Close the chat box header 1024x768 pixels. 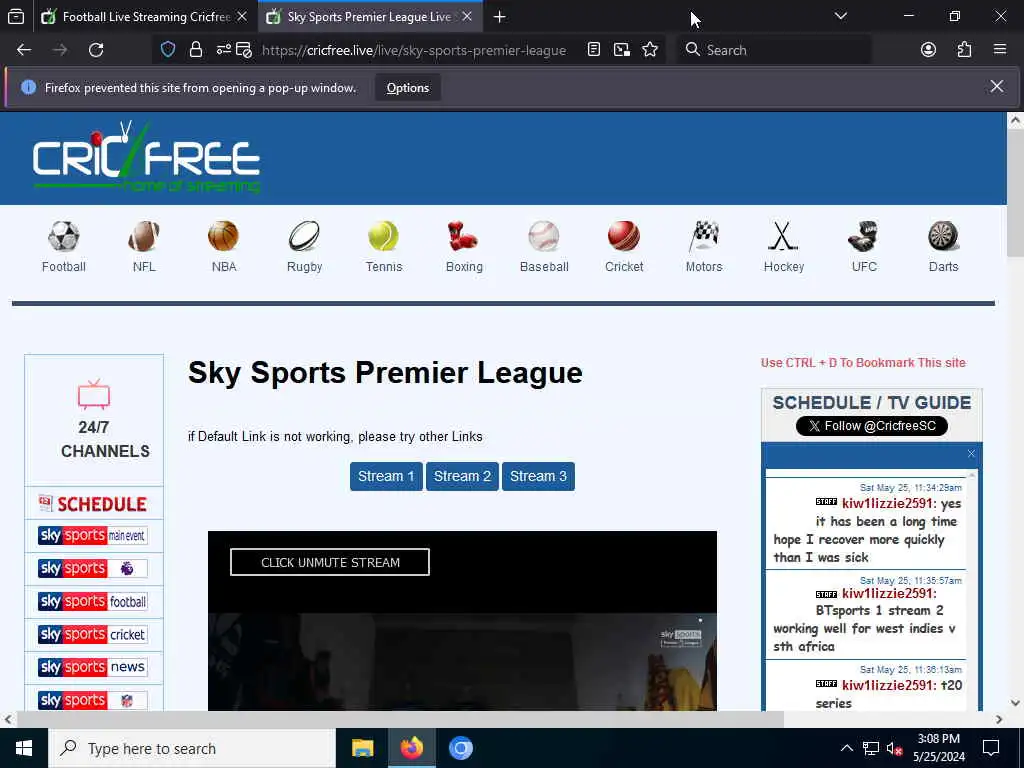click(971, 454)
